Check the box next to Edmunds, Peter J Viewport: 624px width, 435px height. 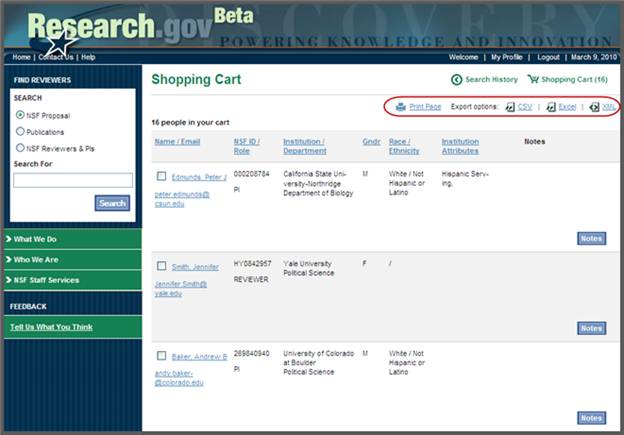click(x=161, y=177)
